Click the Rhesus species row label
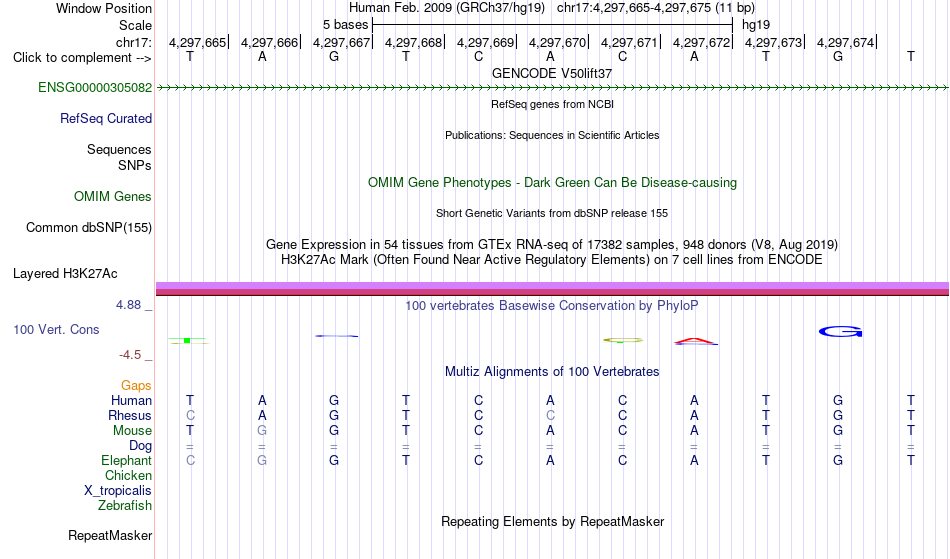The width and height of the screenshot is (950, 559). pyautogui.click(x=130, y=415)
